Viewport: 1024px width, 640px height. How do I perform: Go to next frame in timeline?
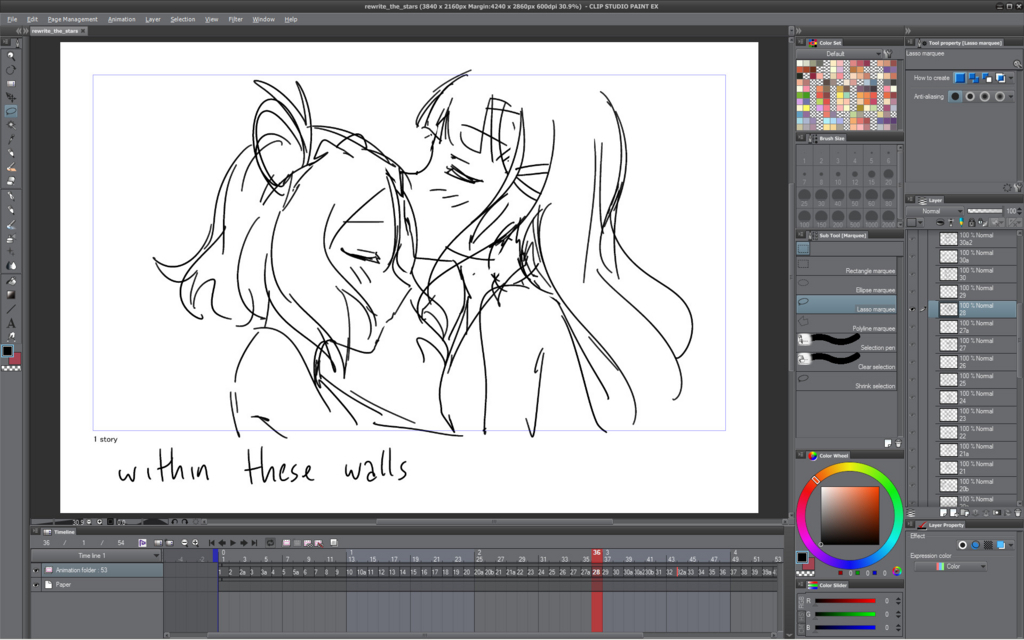pyautogui.click(x=244, y=543)
